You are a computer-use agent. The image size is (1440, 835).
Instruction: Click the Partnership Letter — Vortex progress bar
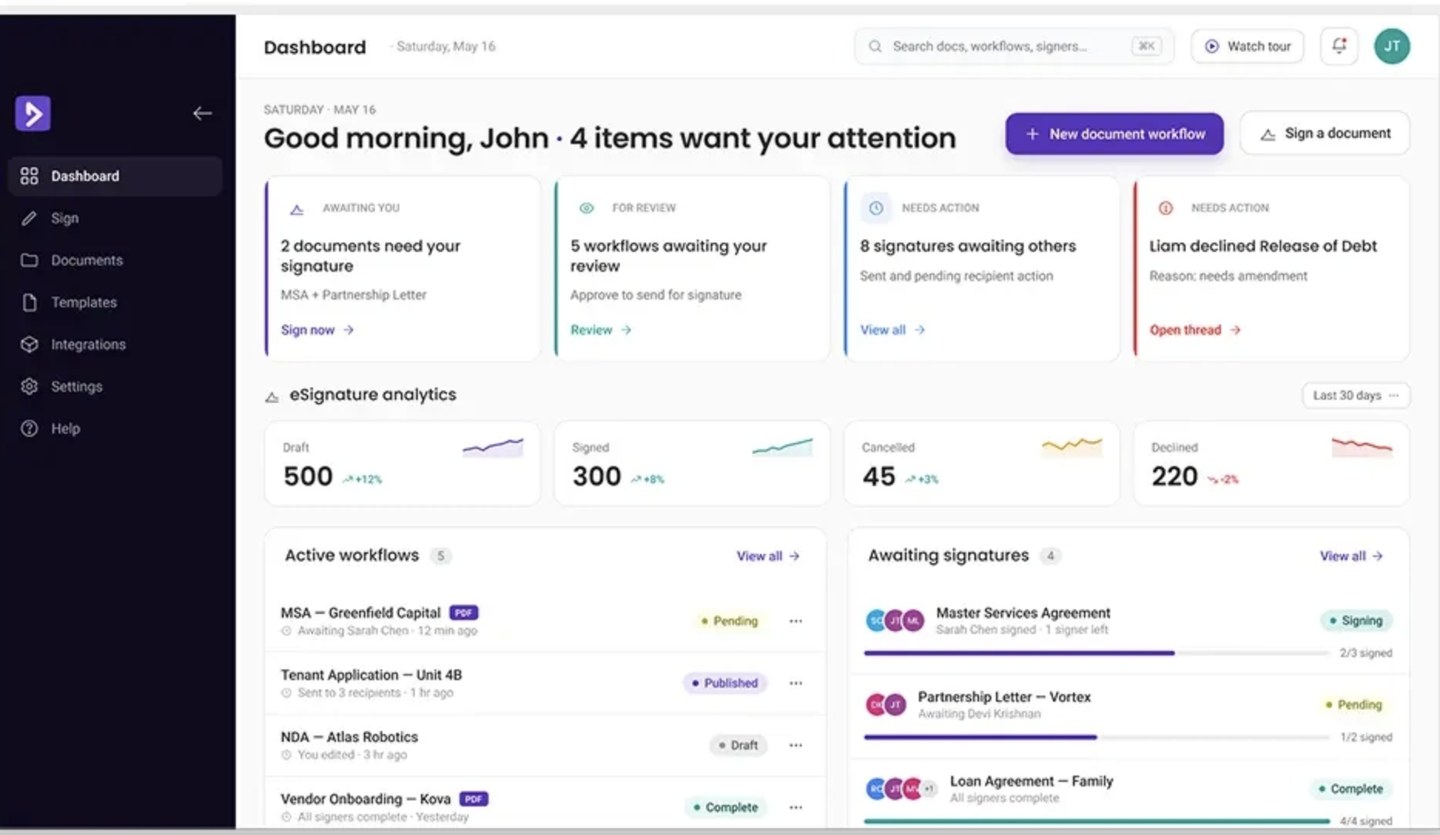coord(1096,737)
